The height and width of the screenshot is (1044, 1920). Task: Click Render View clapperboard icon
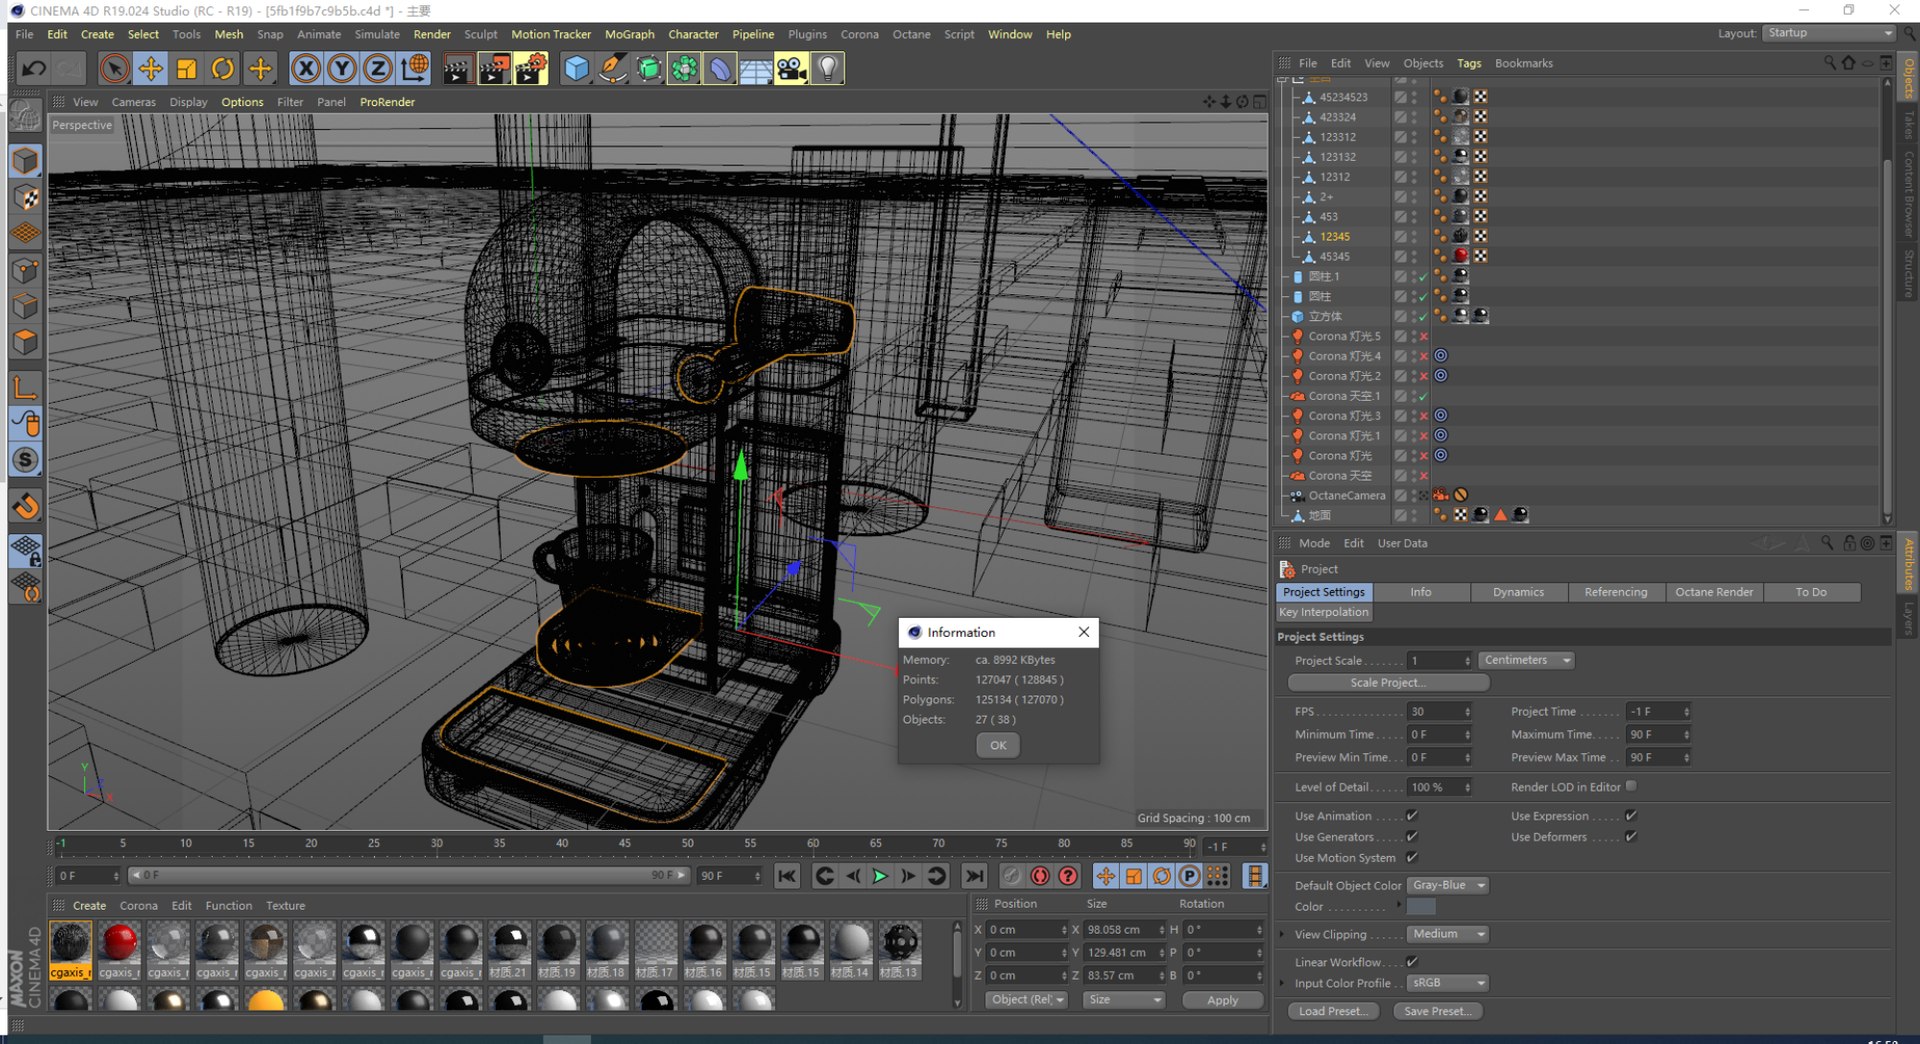pyautogui.click(x=458, y=68)
